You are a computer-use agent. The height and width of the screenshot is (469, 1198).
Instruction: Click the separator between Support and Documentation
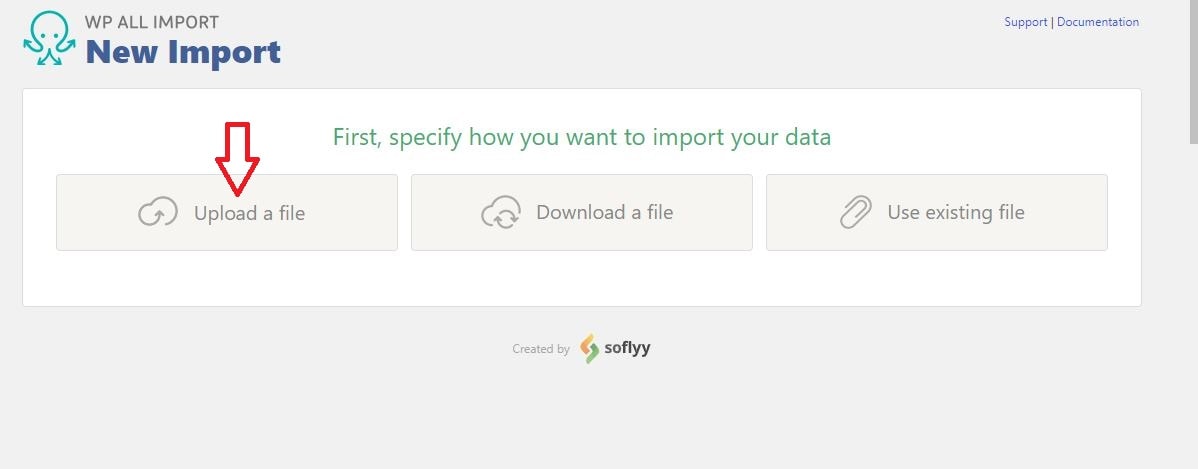click(1052, 22)
